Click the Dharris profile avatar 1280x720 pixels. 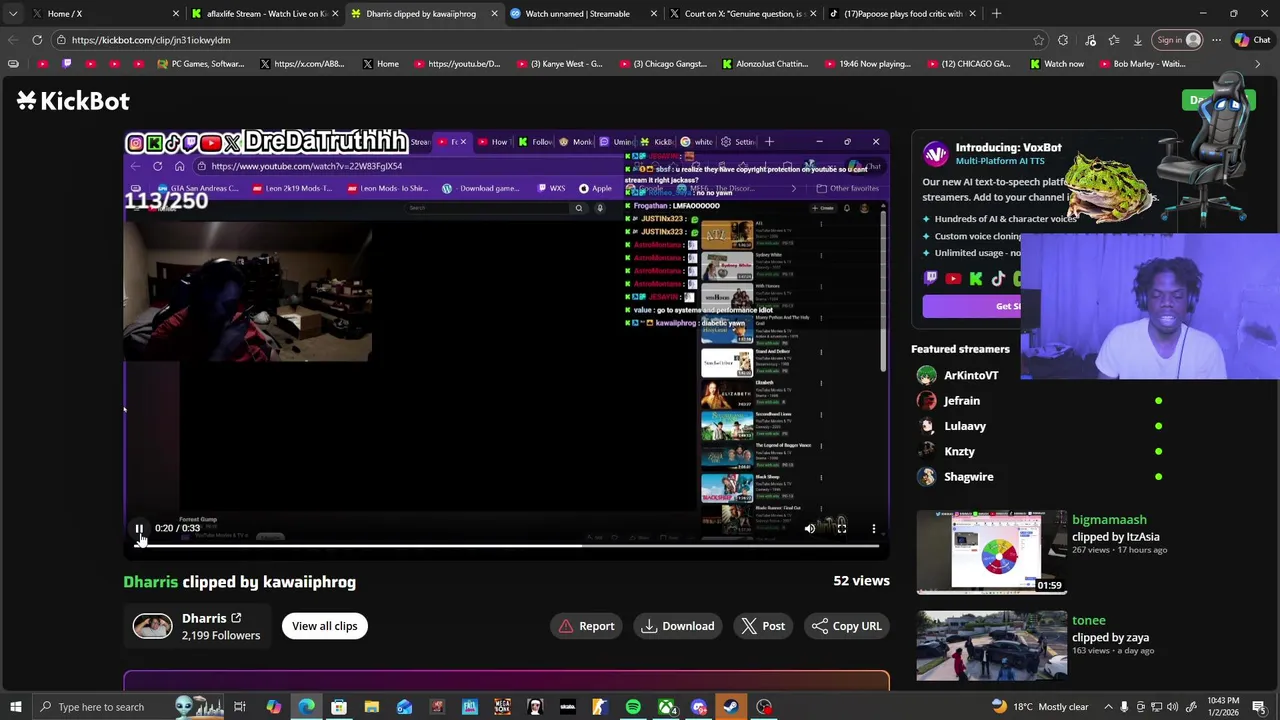point(153,626)
